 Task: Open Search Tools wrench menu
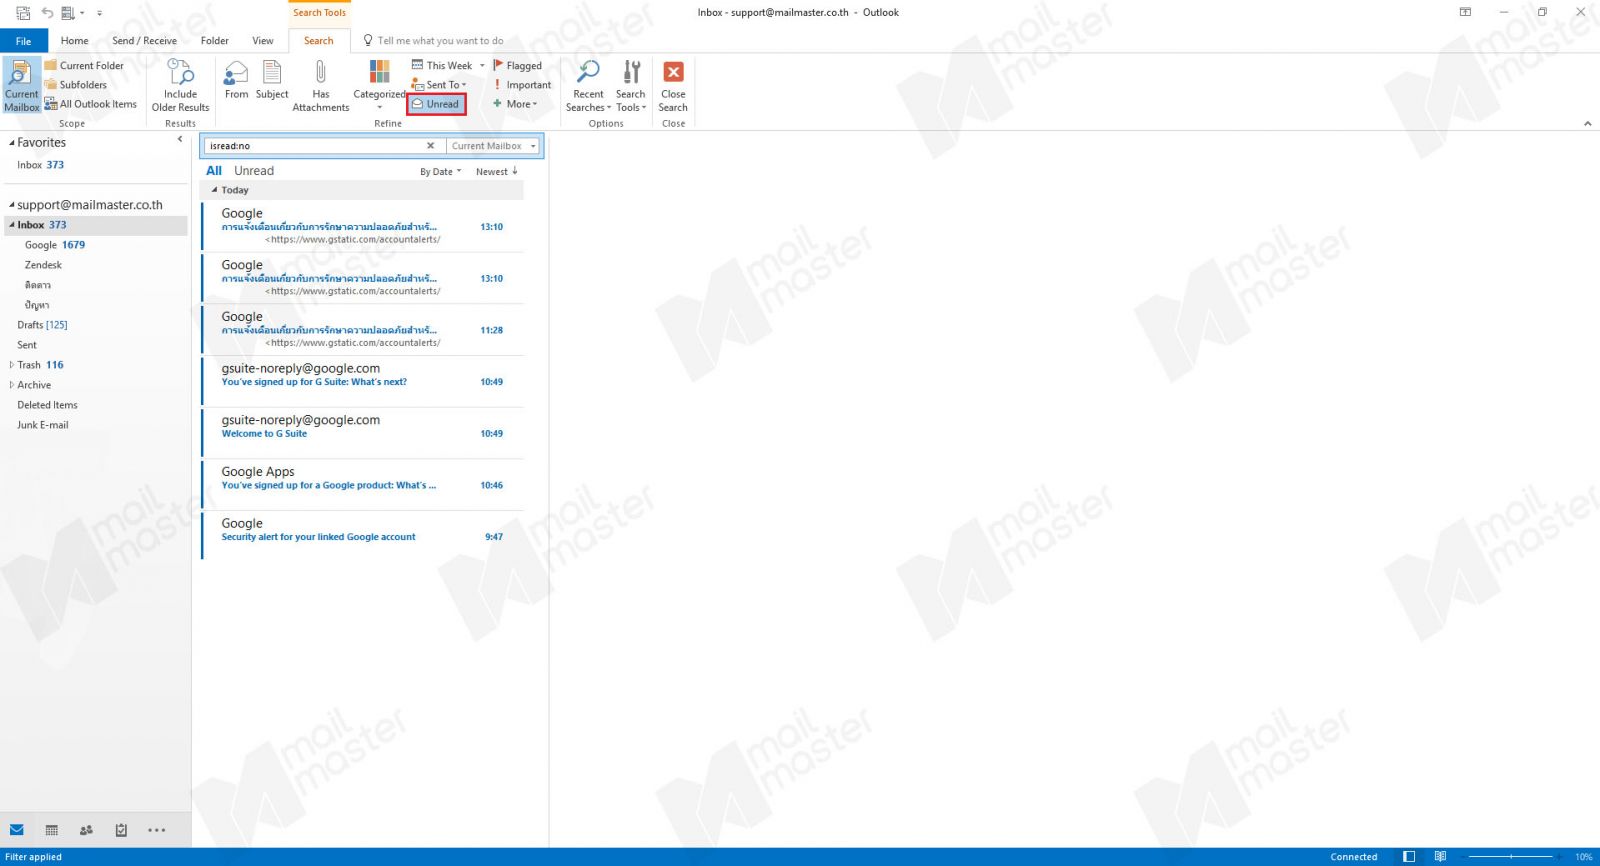click(x=631, y=86)
